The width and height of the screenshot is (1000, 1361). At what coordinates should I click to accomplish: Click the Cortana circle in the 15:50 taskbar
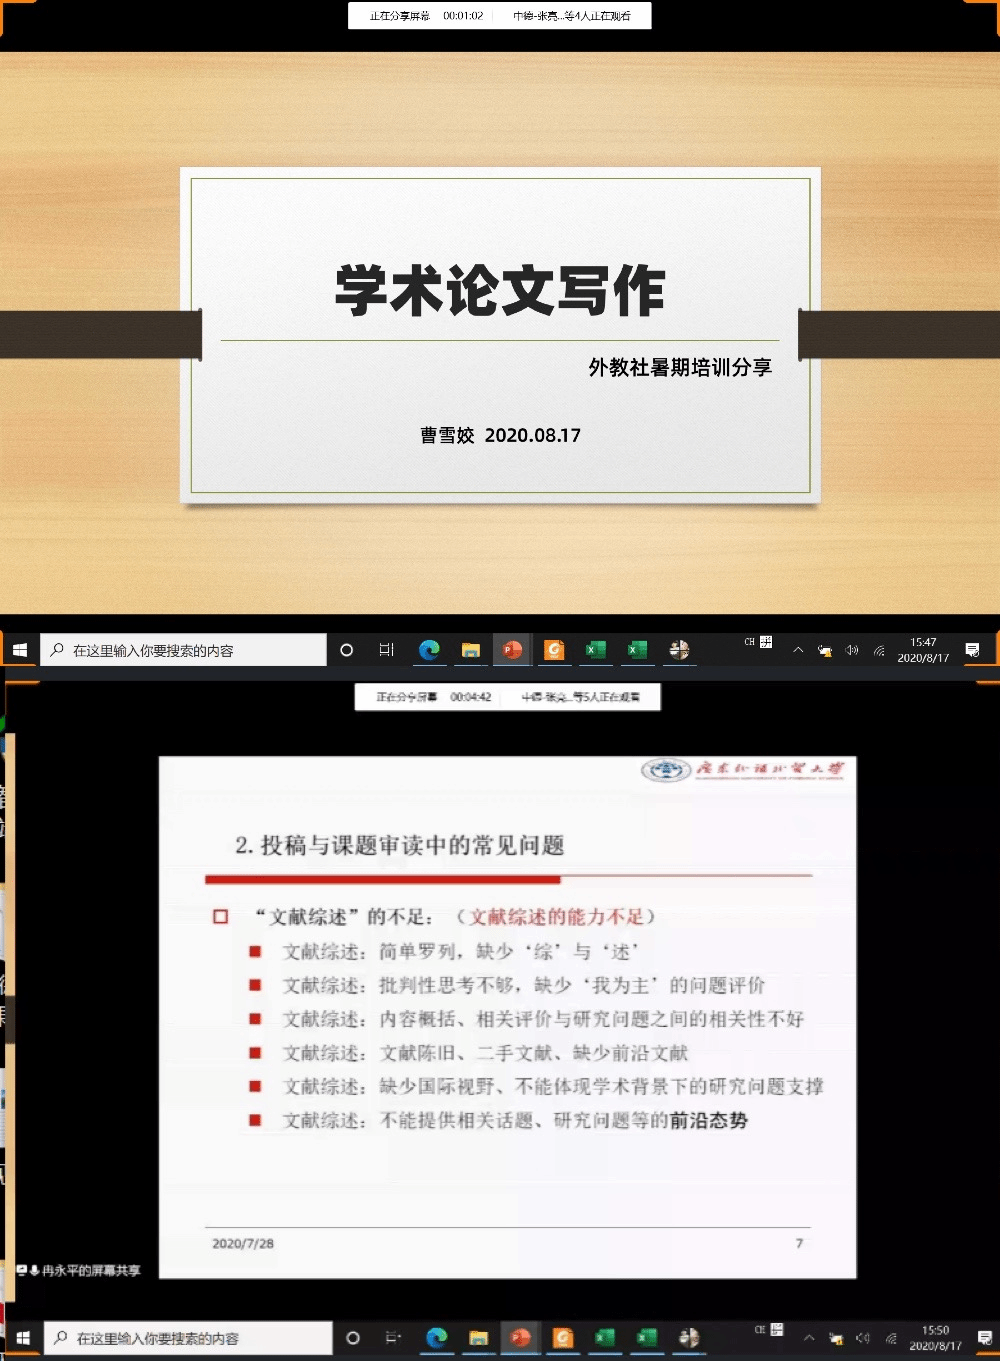pyautogui.click(x=352, y=1338)
